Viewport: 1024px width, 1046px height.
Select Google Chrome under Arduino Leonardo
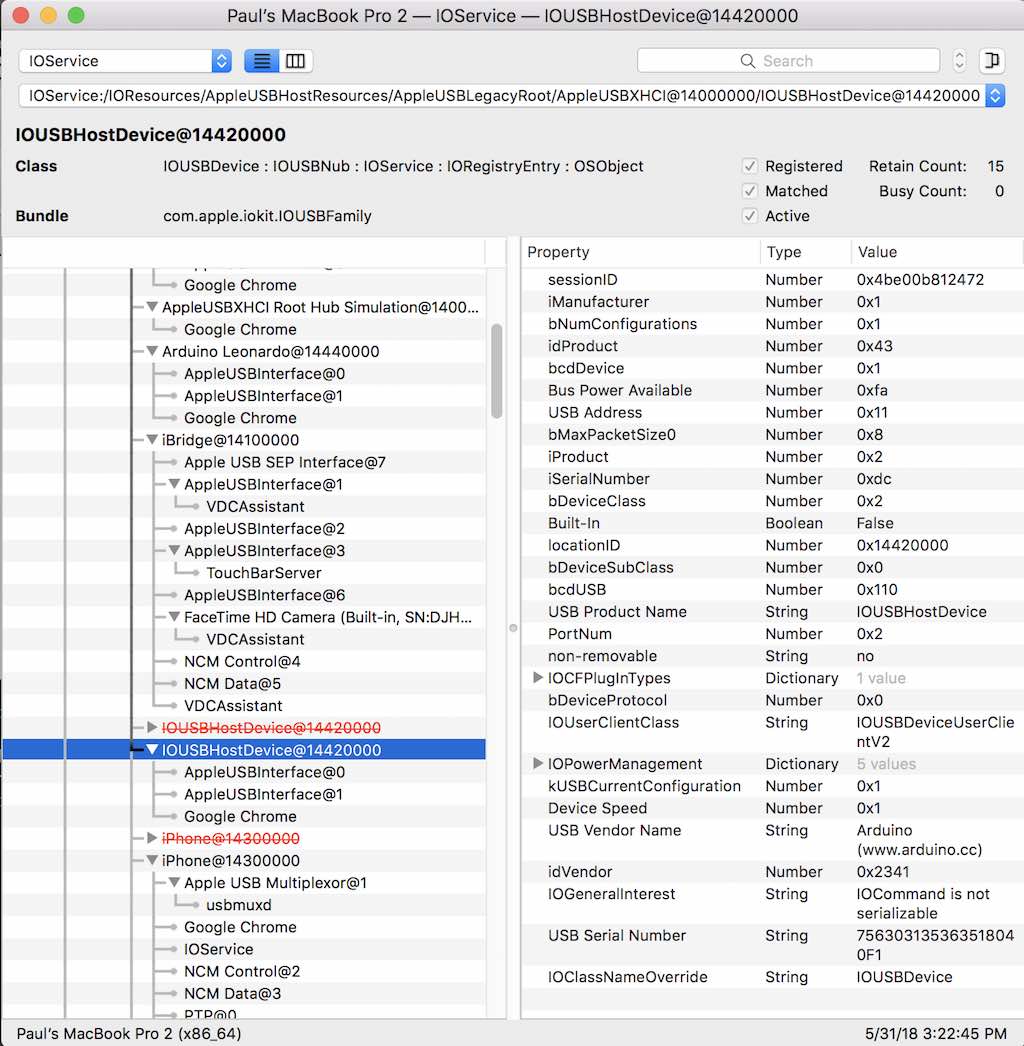[x=240, y=418]
